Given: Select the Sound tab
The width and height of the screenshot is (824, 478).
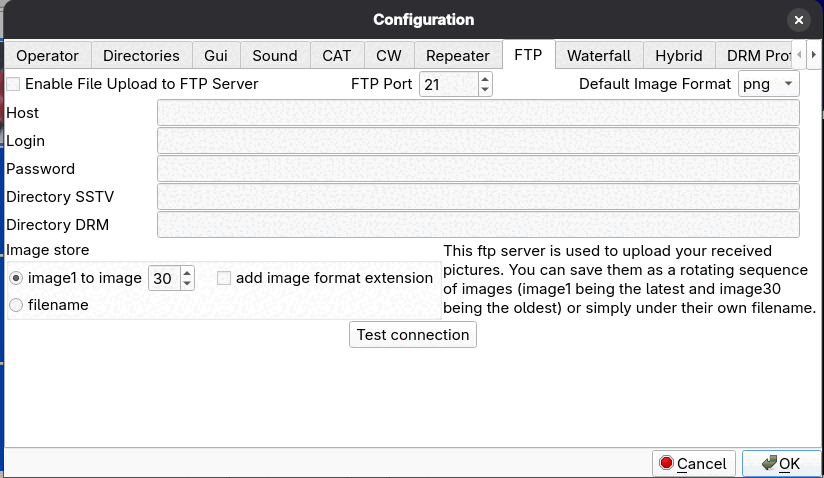Looking at the screenshot, I should tap(275, 55).
